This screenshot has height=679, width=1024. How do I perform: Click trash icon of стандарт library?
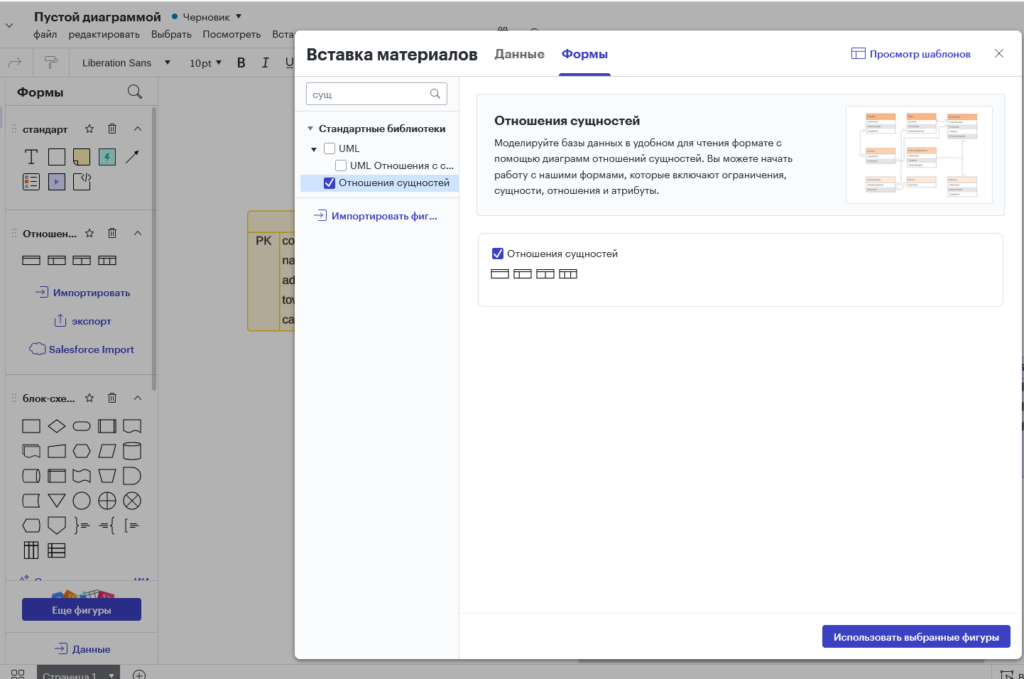[112, 129]
